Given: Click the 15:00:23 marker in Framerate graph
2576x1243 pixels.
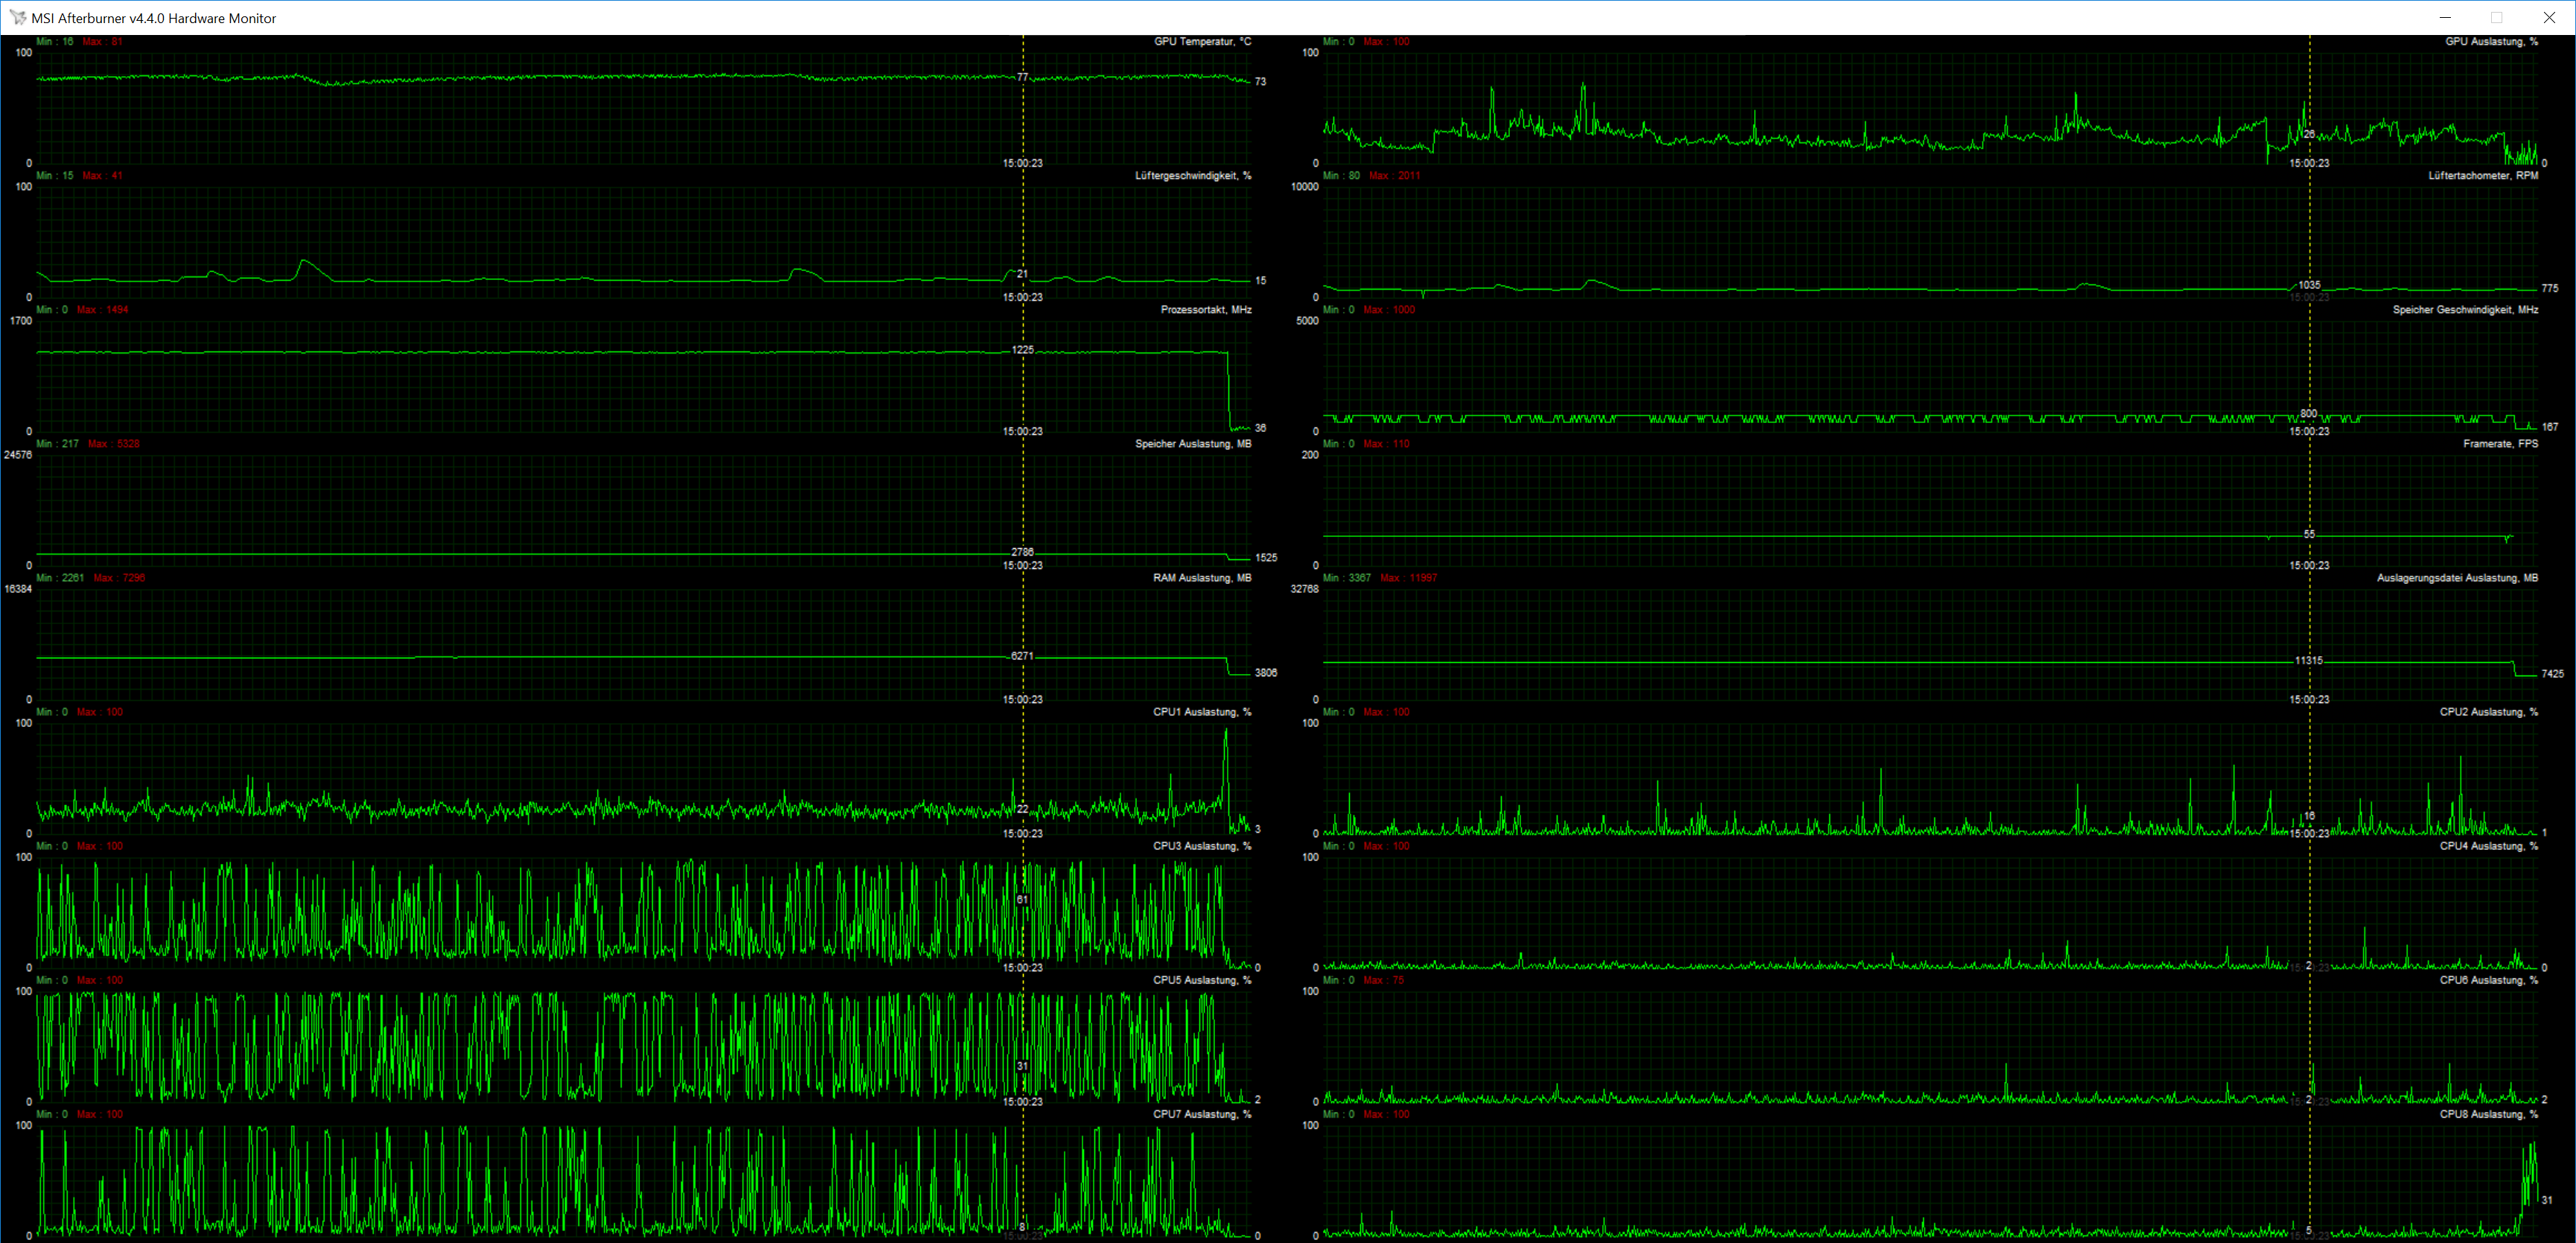Looking at the screenshot, I should (x=2309, y=566).
